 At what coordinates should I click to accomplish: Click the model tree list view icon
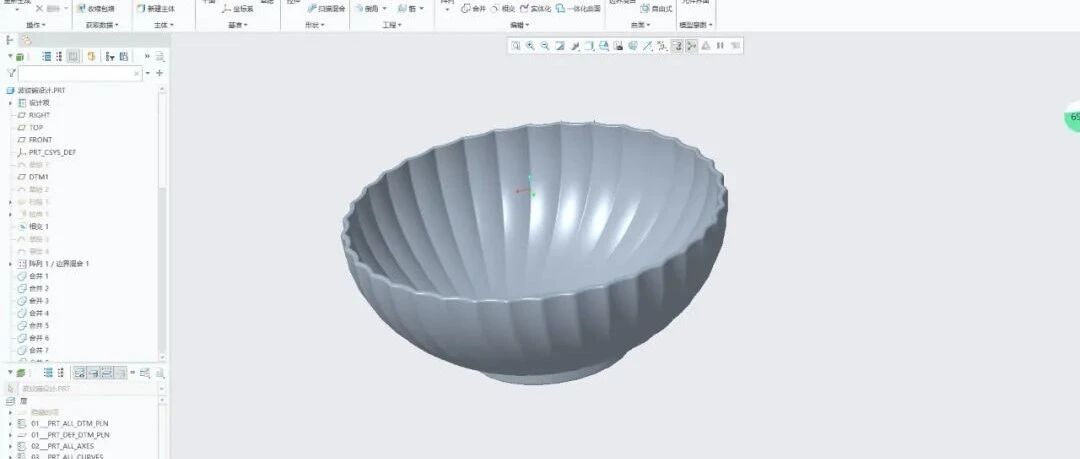pyautogui.click(x=47, y=57)
